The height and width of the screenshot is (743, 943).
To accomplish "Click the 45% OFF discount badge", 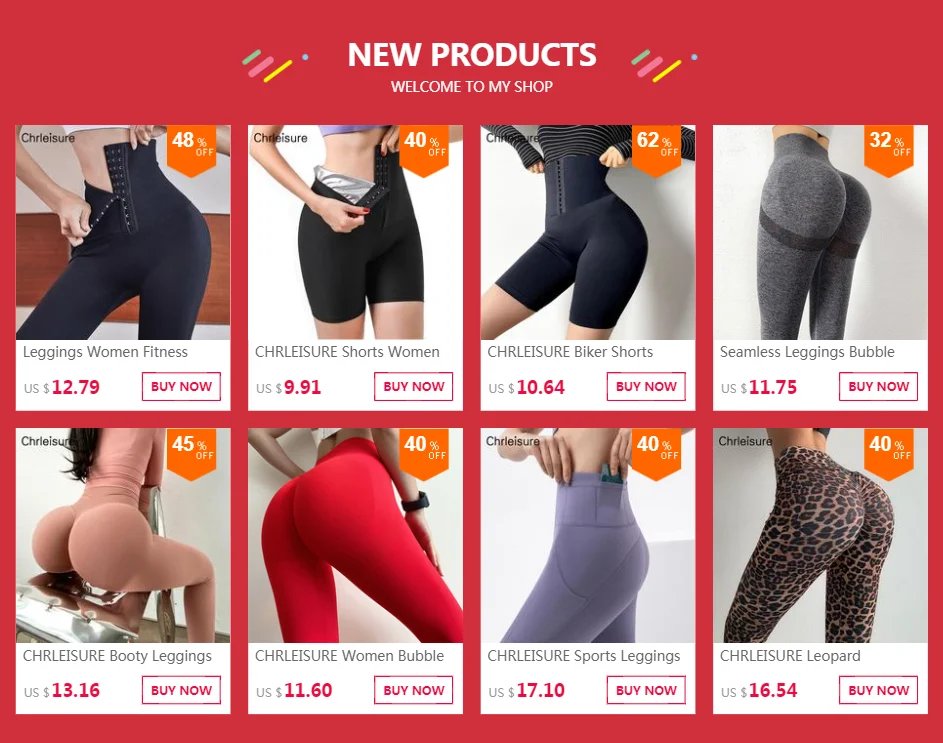I will pyautogui.click(x=191, y=454).
